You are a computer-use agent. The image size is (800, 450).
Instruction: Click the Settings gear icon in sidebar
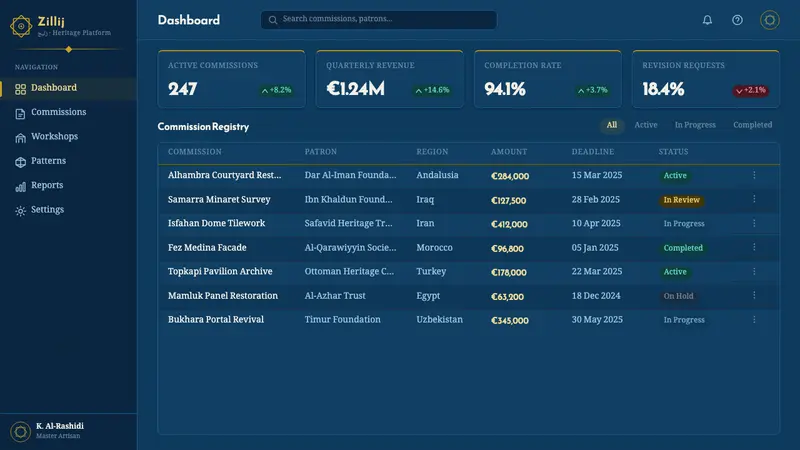coord(20,211)
